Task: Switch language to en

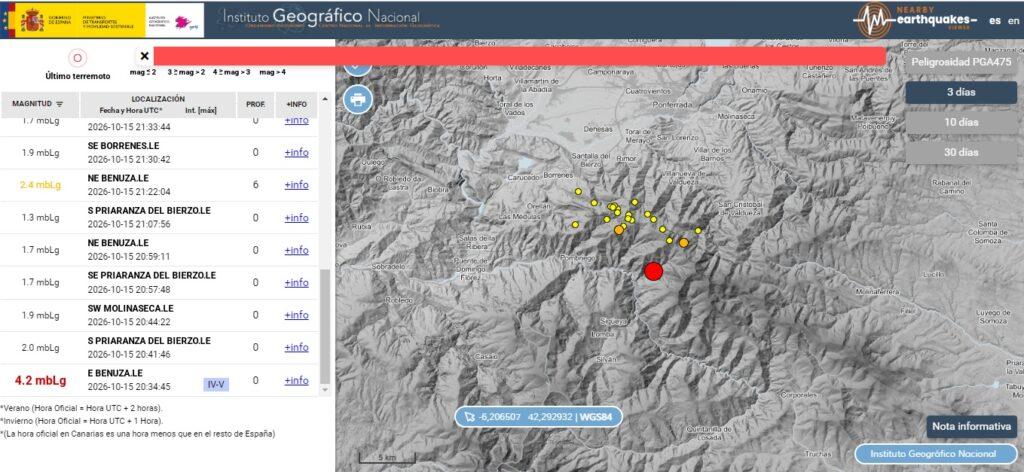Action: pos(1013,20)
